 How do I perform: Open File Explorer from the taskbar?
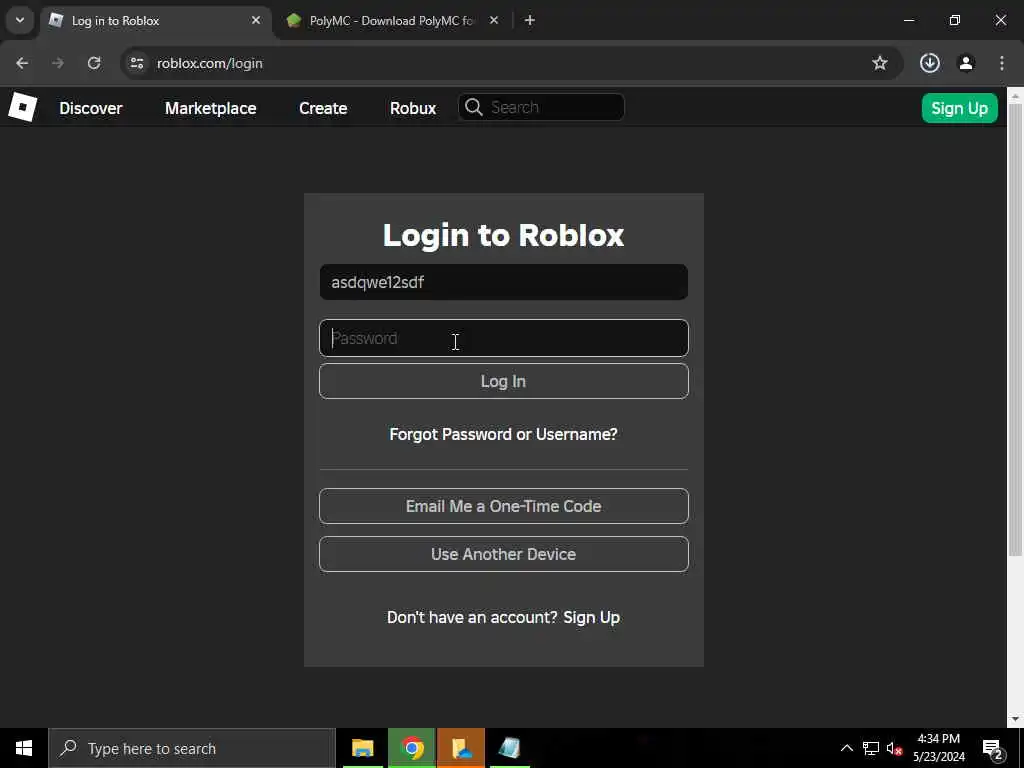coord(362,748)
